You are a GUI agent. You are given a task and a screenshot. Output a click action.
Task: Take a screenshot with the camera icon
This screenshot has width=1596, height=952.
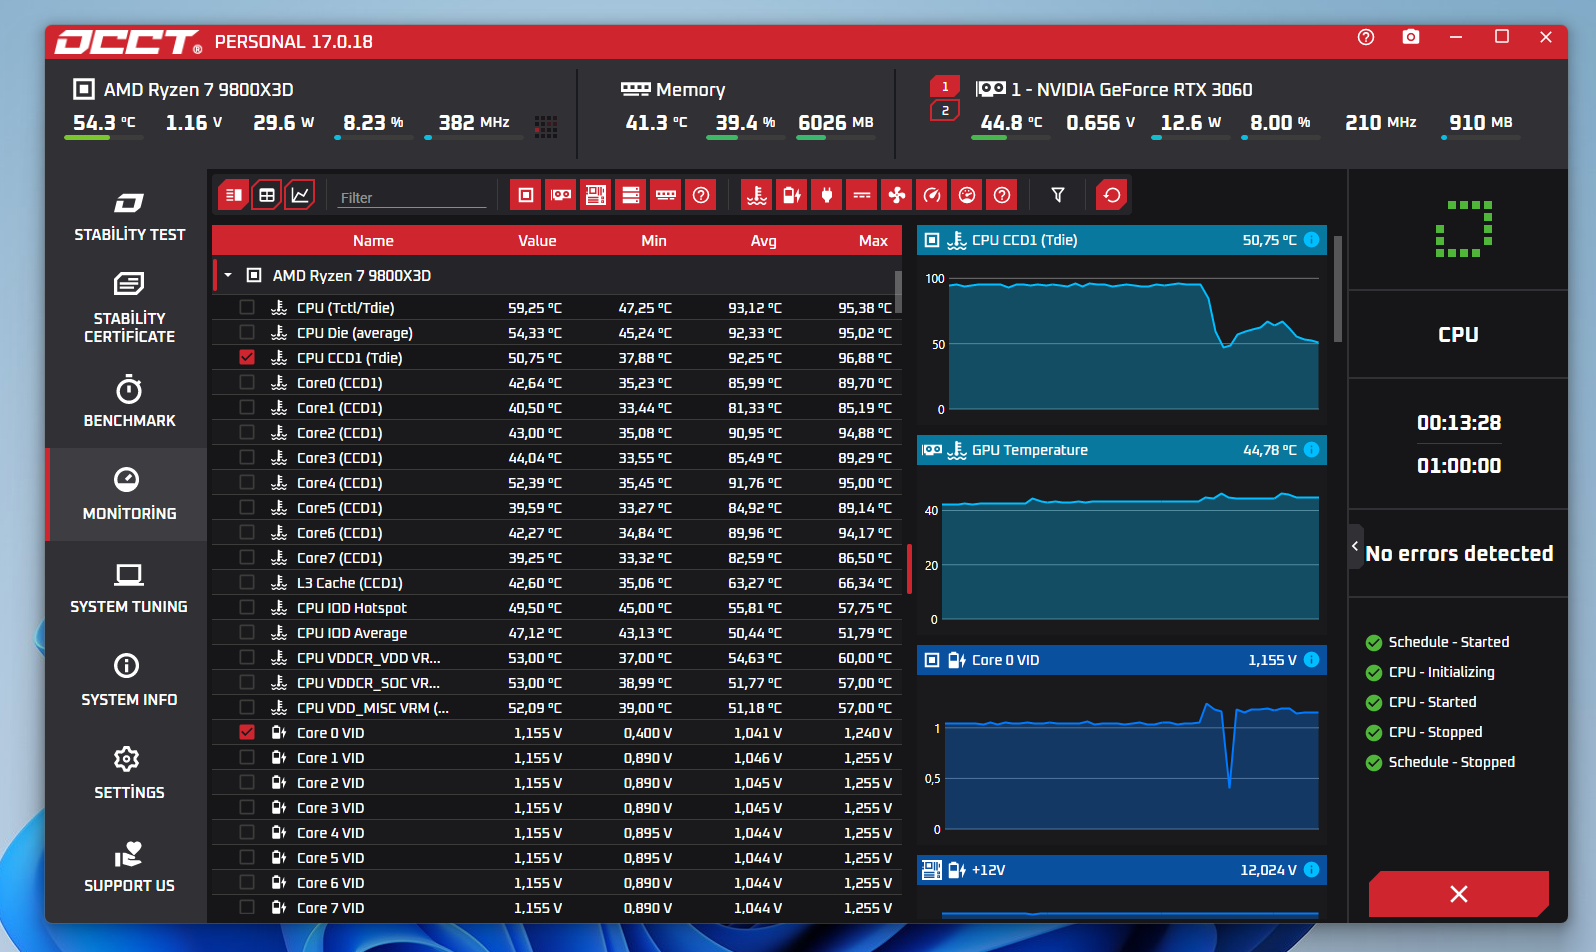click(1411, 37)
